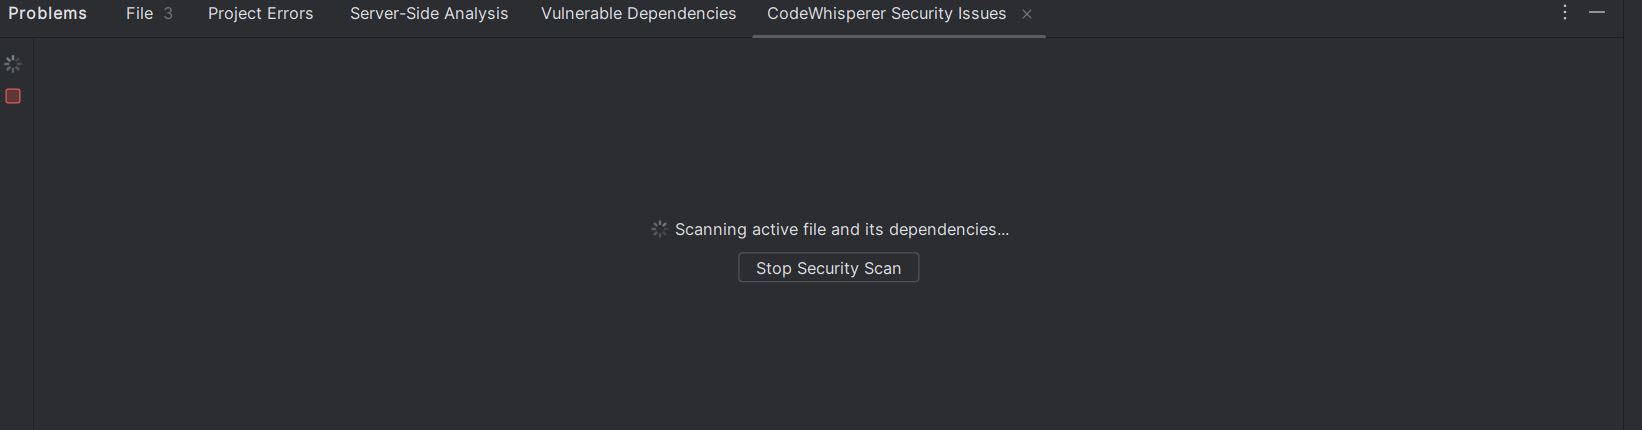1642x430 pixels.
Task: Click the empty panel area below Stop Security Scan
Action: coord(828,360)
